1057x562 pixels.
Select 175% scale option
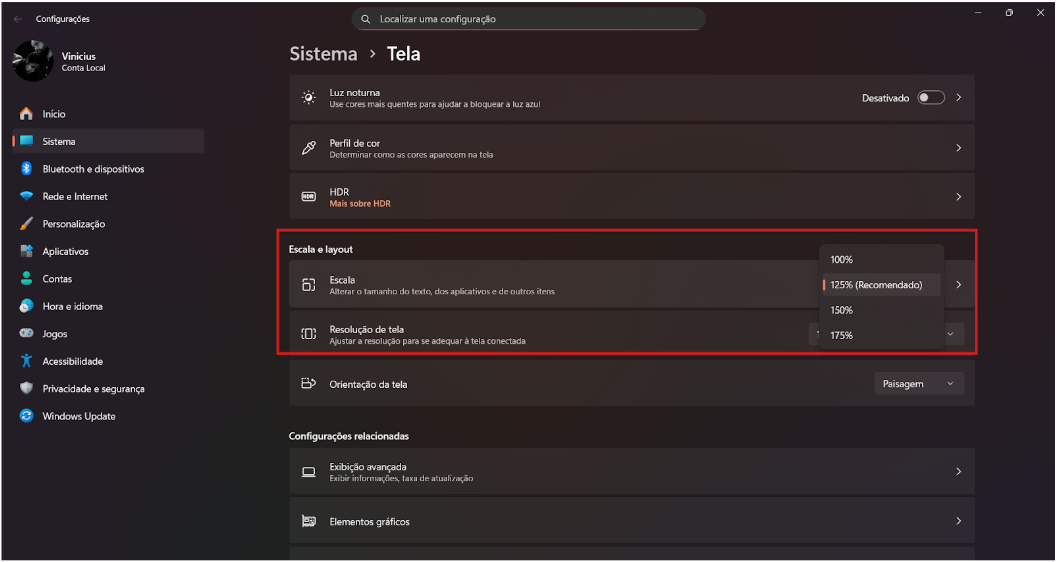pos(842,335)
